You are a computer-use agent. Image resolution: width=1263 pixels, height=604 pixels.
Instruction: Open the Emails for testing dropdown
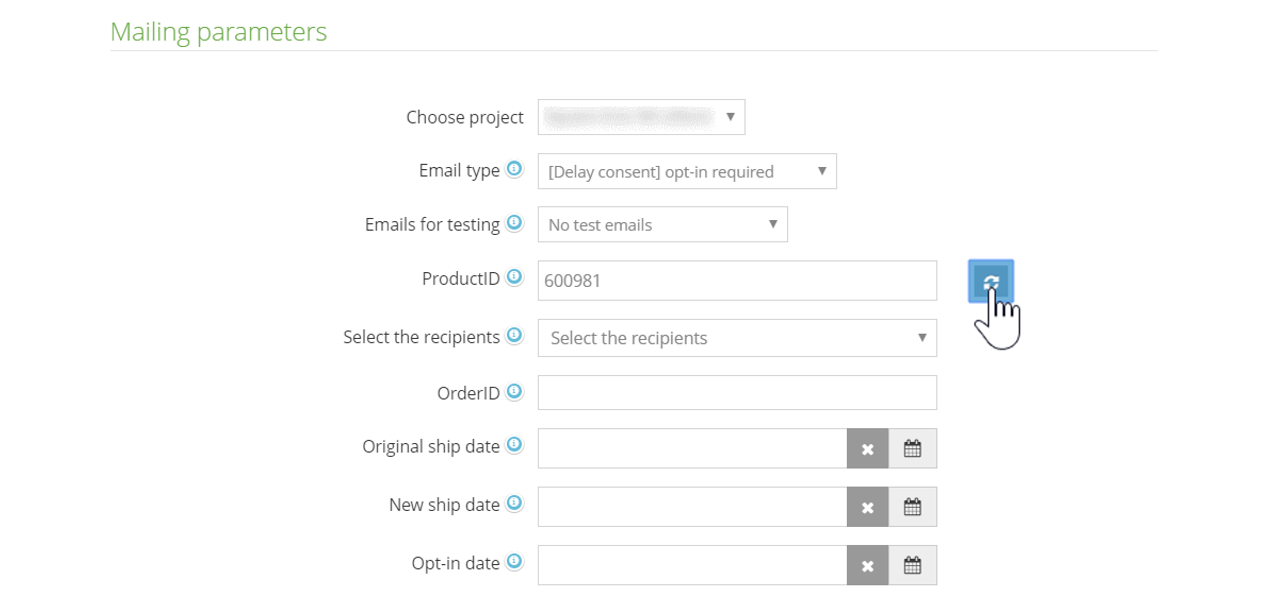coord(662,224)
